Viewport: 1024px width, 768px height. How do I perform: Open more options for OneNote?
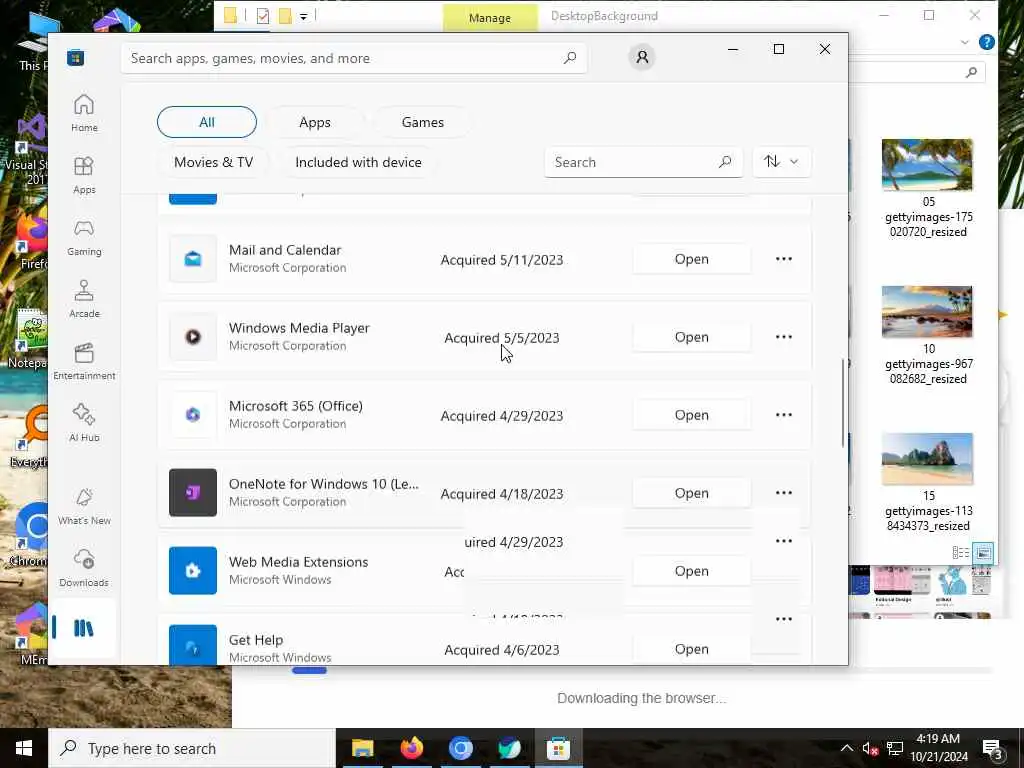(784, 492)
